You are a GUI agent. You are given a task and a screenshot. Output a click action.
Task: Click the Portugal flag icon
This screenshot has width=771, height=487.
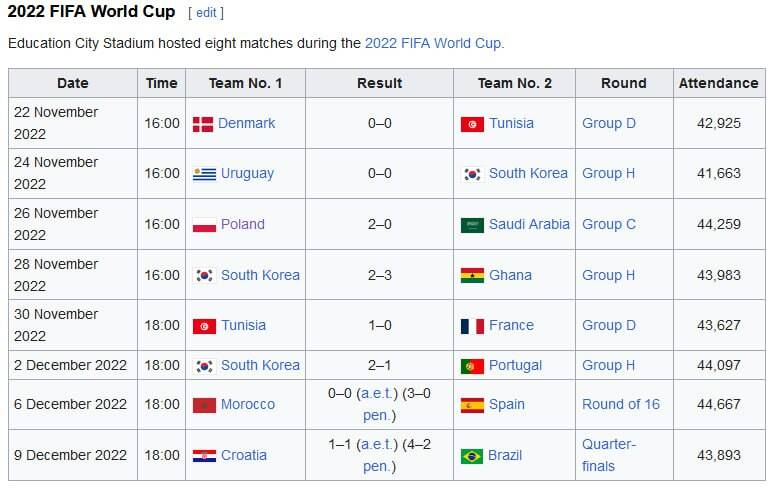pos(472,366)
